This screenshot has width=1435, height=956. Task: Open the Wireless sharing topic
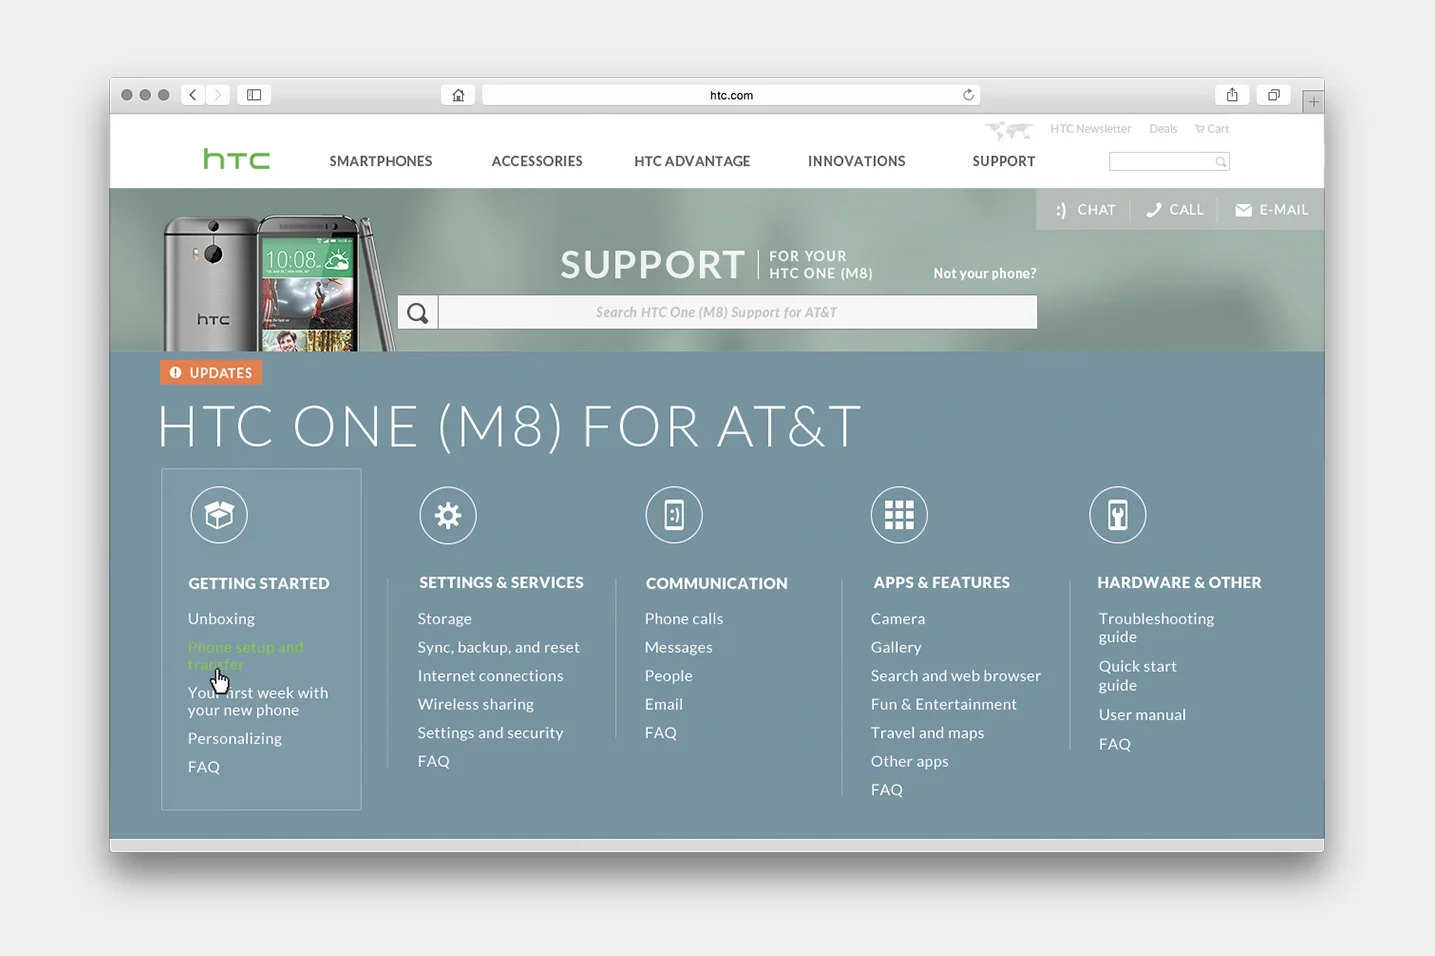click(x=475, y=704)
